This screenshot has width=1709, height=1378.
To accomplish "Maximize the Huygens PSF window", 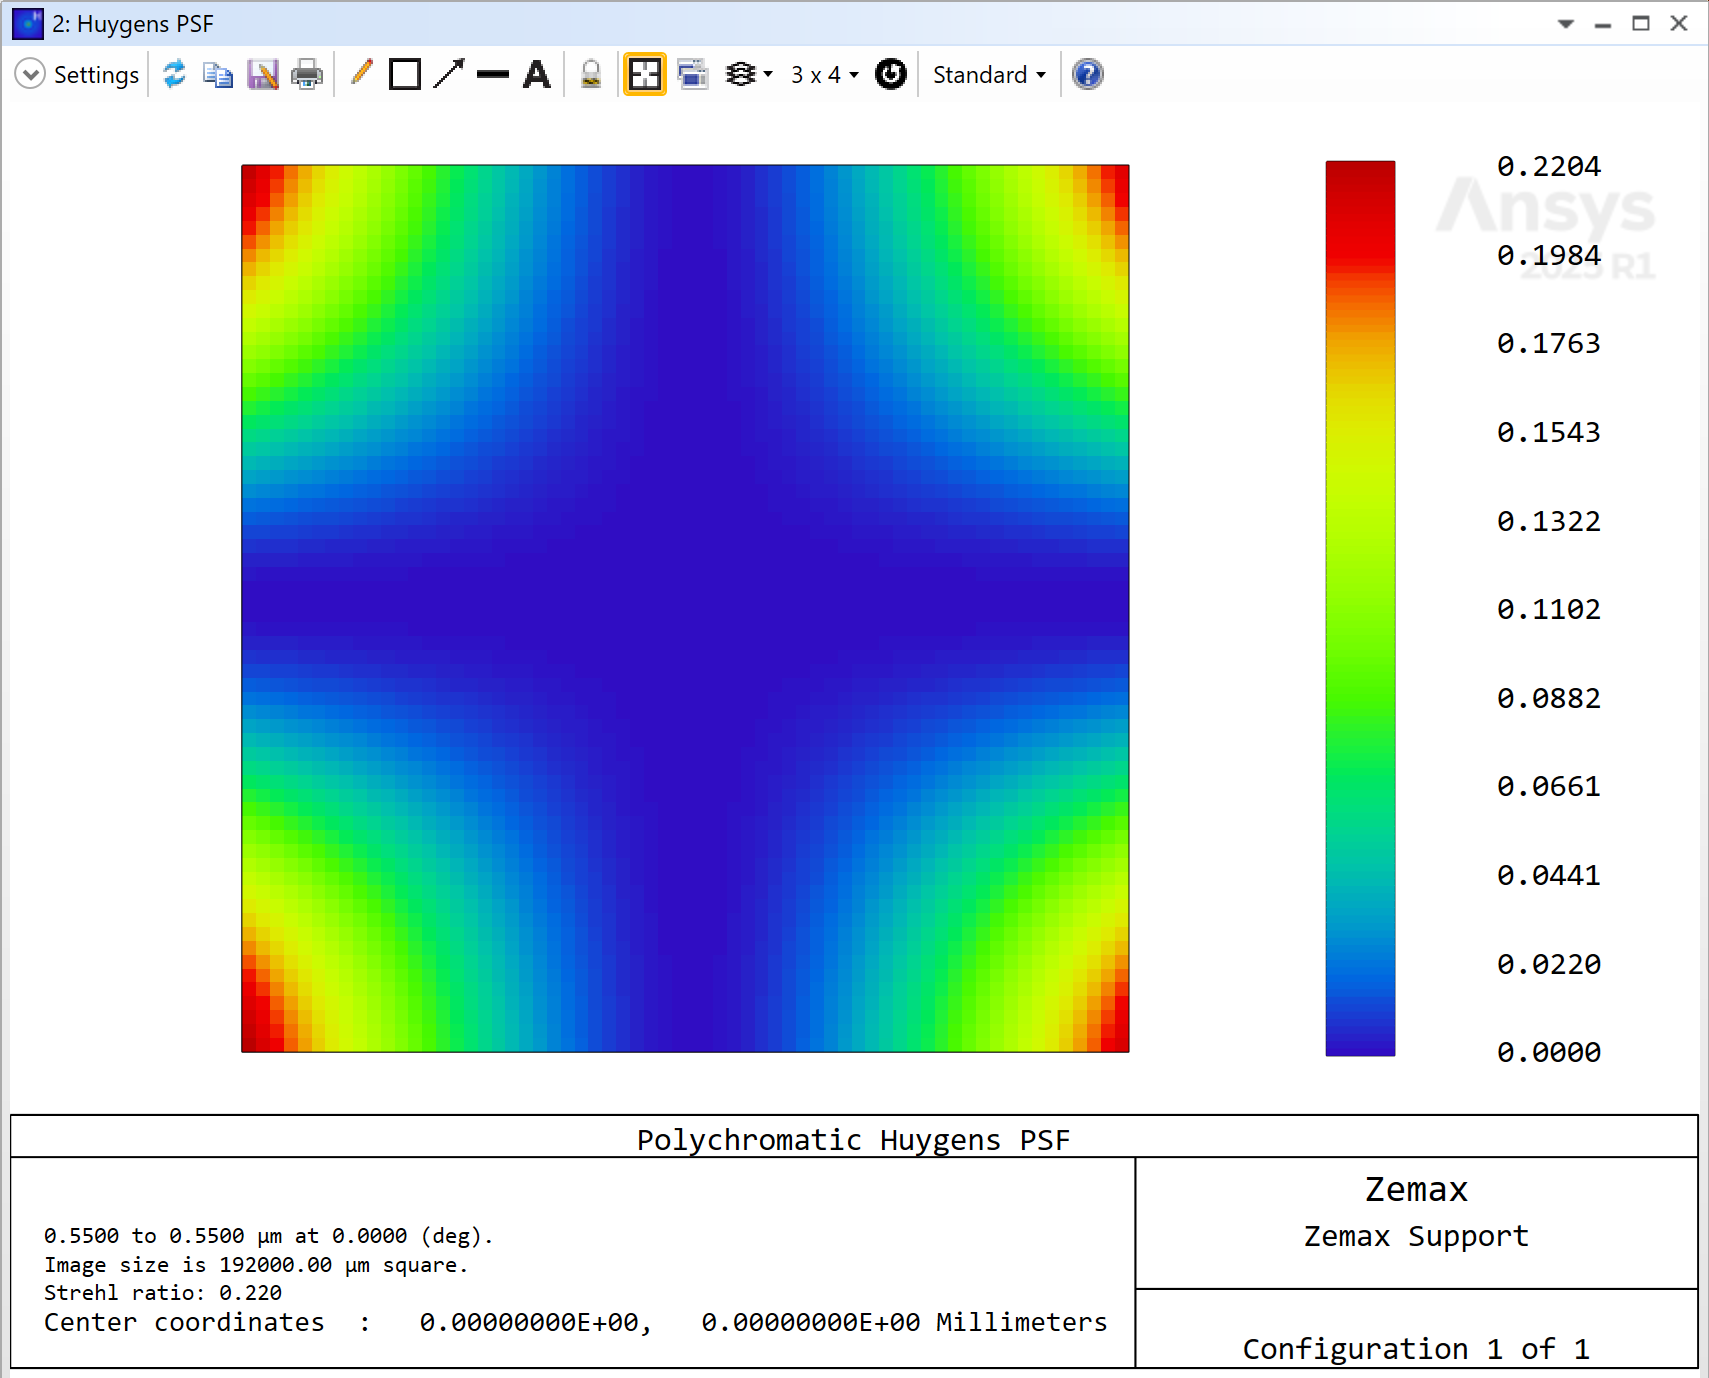I will coord(1641,23).
